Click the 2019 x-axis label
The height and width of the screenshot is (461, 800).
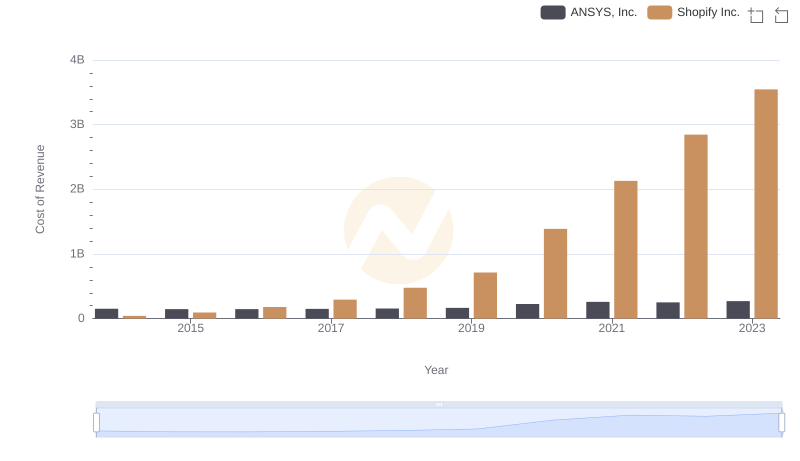pos(471,328)
